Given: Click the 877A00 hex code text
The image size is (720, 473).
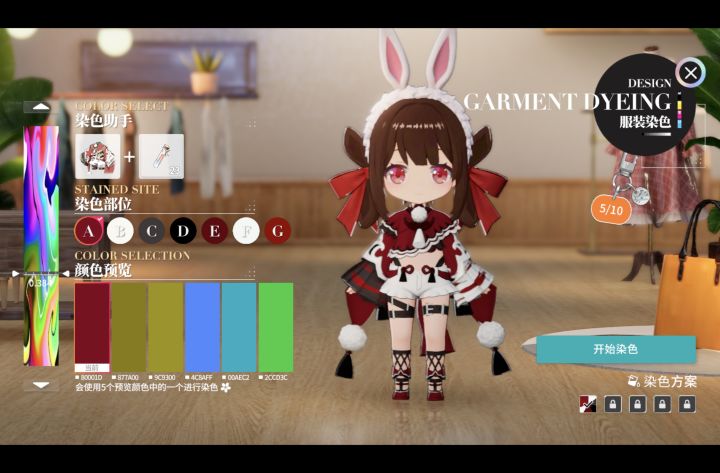Looking at the screenshot, I should [x=128, y=377].
